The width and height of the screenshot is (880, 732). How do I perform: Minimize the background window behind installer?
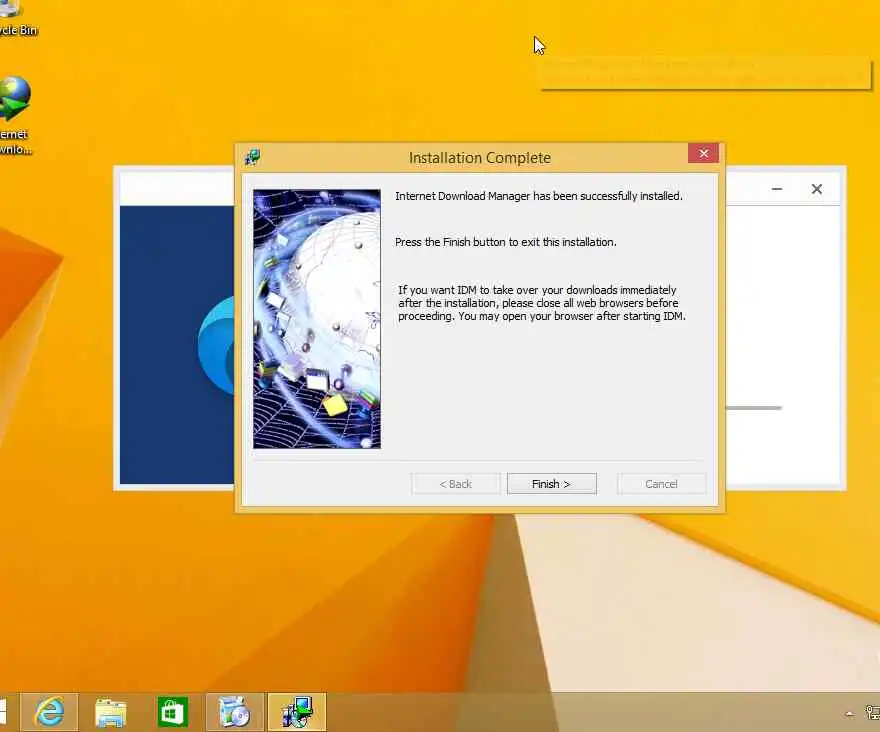pyautogui.click(x=777, y=189)
